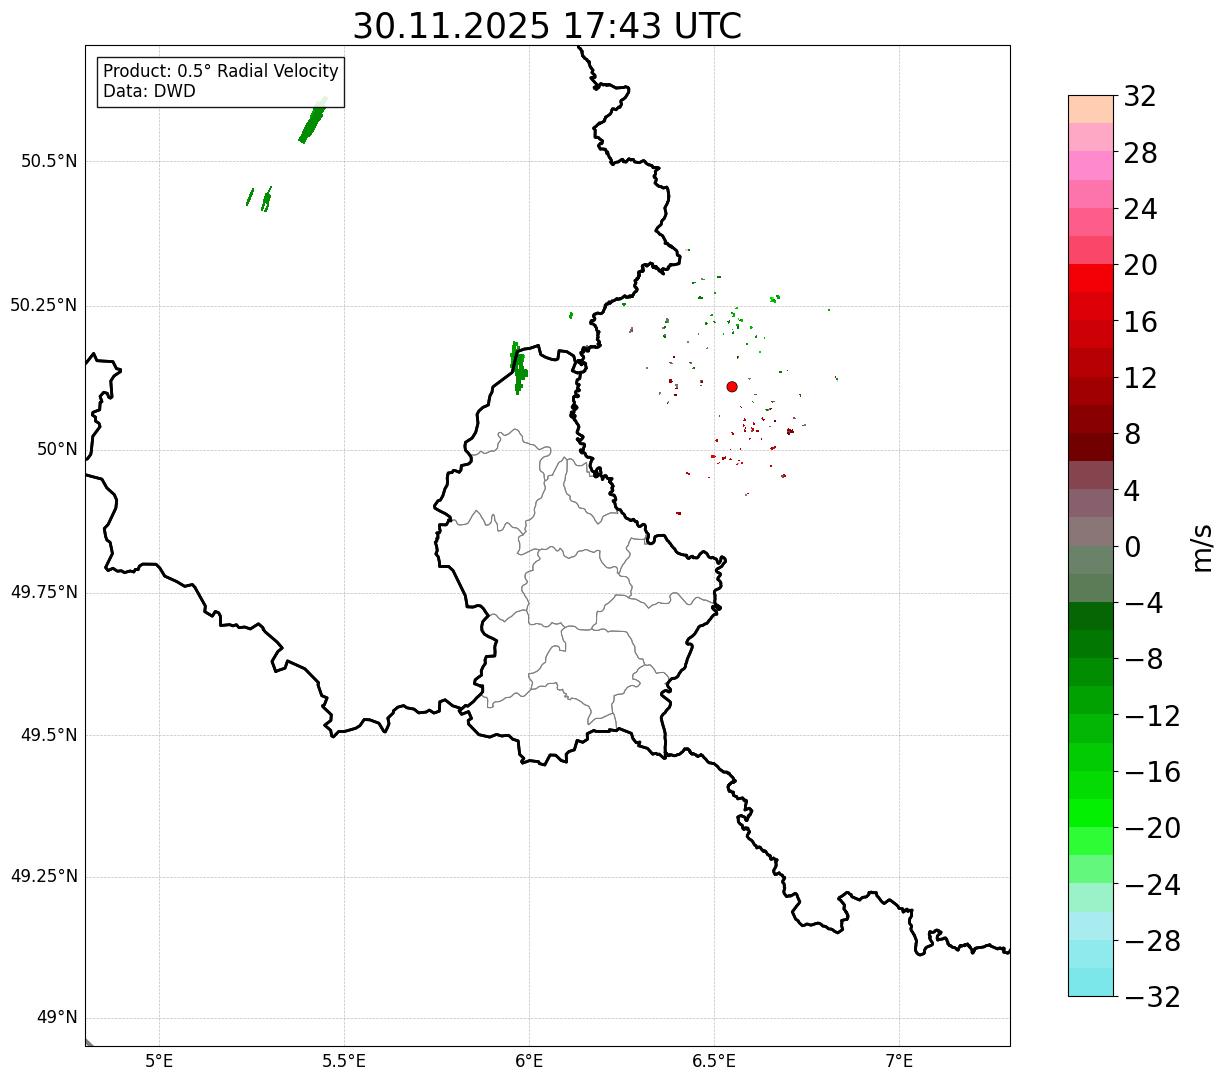
Task: Click the title "30.11.2025 17:43 UTC"
Action: [x=547, y=26]
